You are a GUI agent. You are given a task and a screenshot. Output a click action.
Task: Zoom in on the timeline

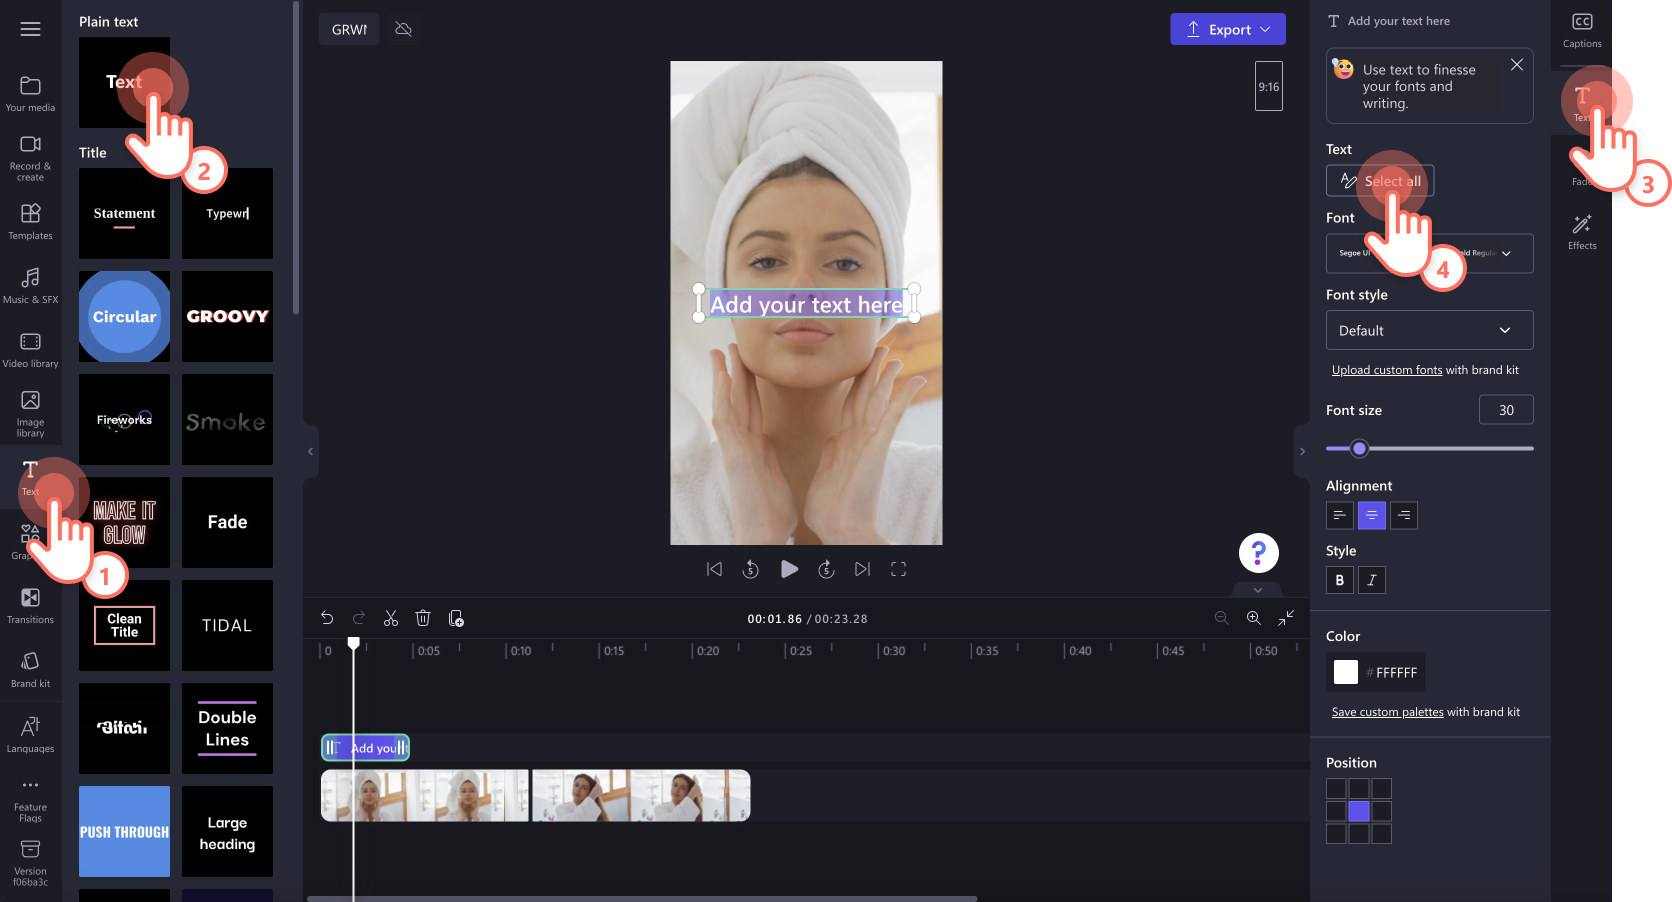1253,618
